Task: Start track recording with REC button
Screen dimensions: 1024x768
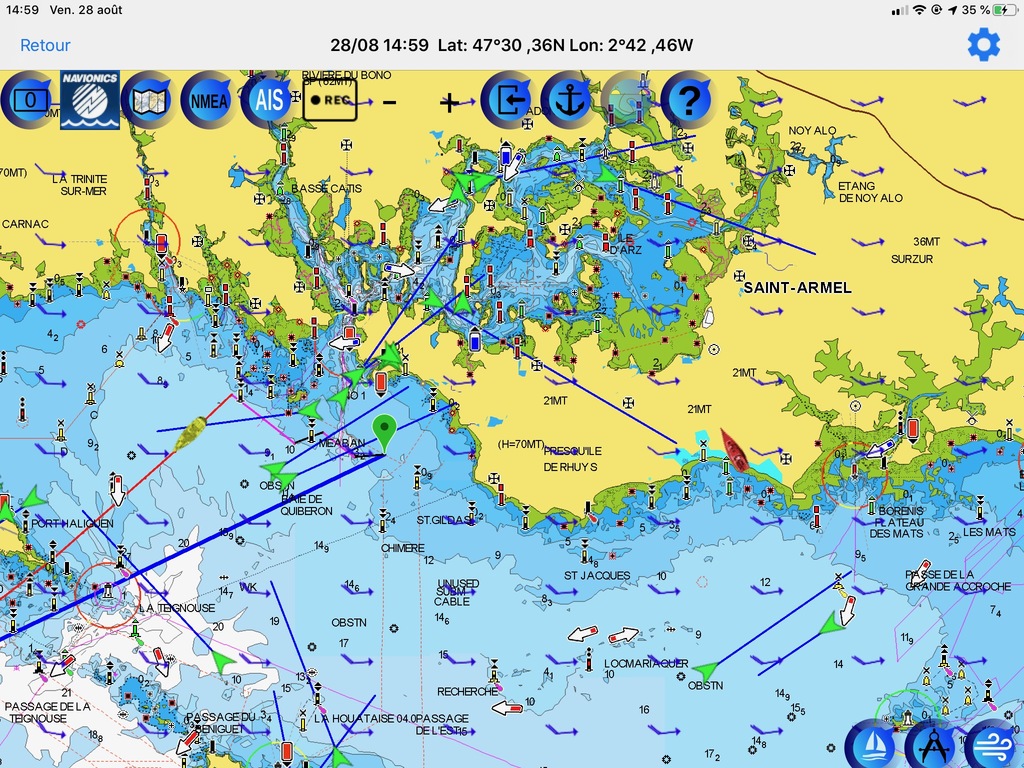Action: click(x=330, y=100)
